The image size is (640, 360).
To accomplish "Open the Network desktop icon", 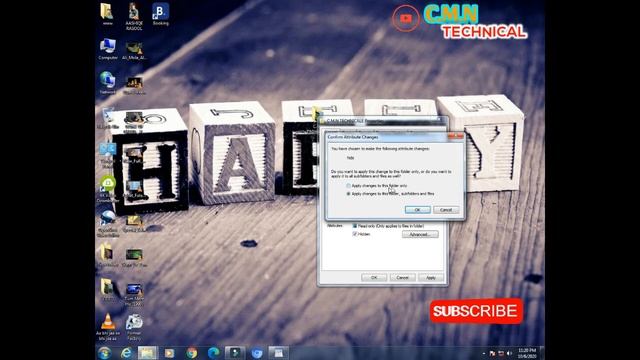I will (x=108, y=83).
